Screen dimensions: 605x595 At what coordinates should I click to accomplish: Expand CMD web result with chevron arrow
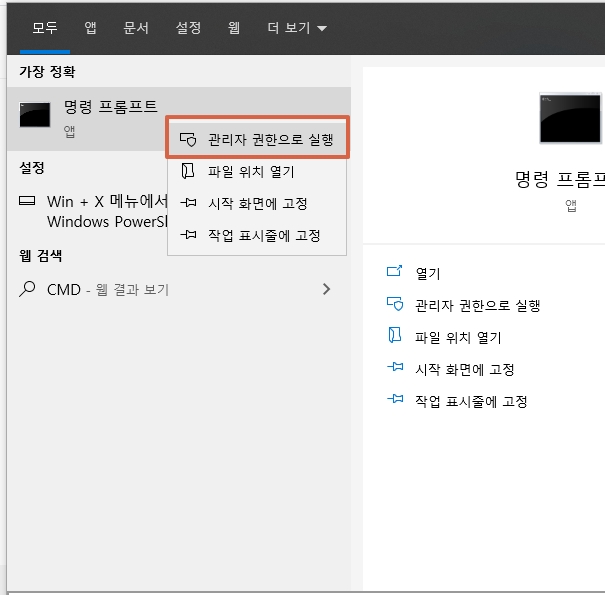326,289
